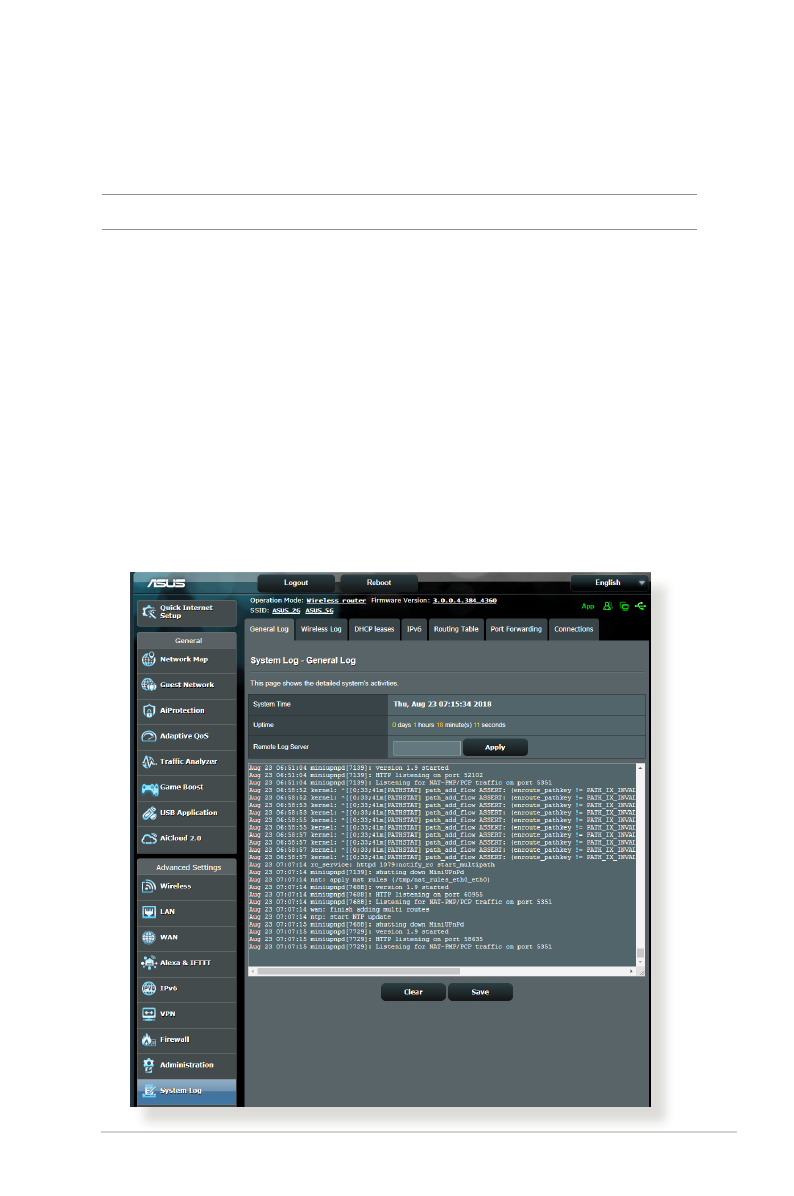Go to Traffic Analyzer
The height and width of the screenshot is (1196, 794).
[186, 761]
